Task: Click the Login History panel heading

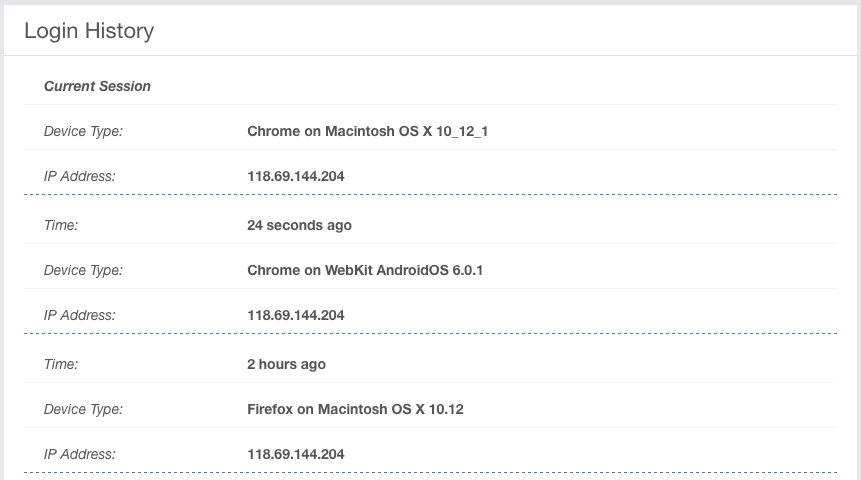Action: [89, 31]
